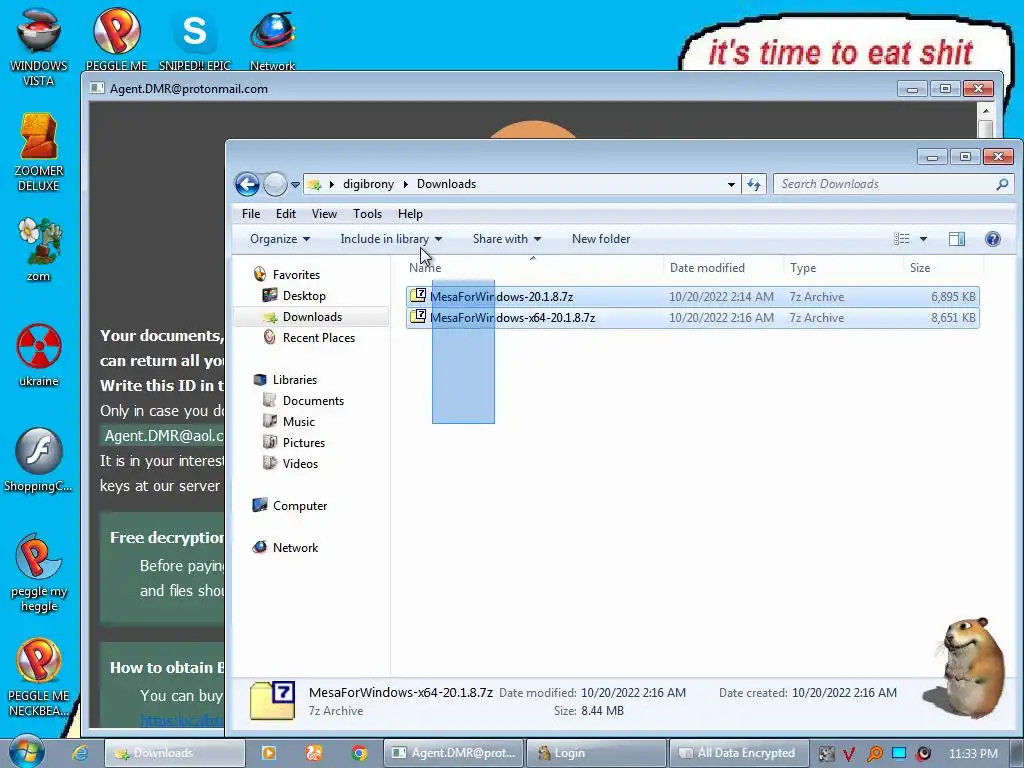
Task: Open the ukraine radiation icon
Action: (39, 355)
